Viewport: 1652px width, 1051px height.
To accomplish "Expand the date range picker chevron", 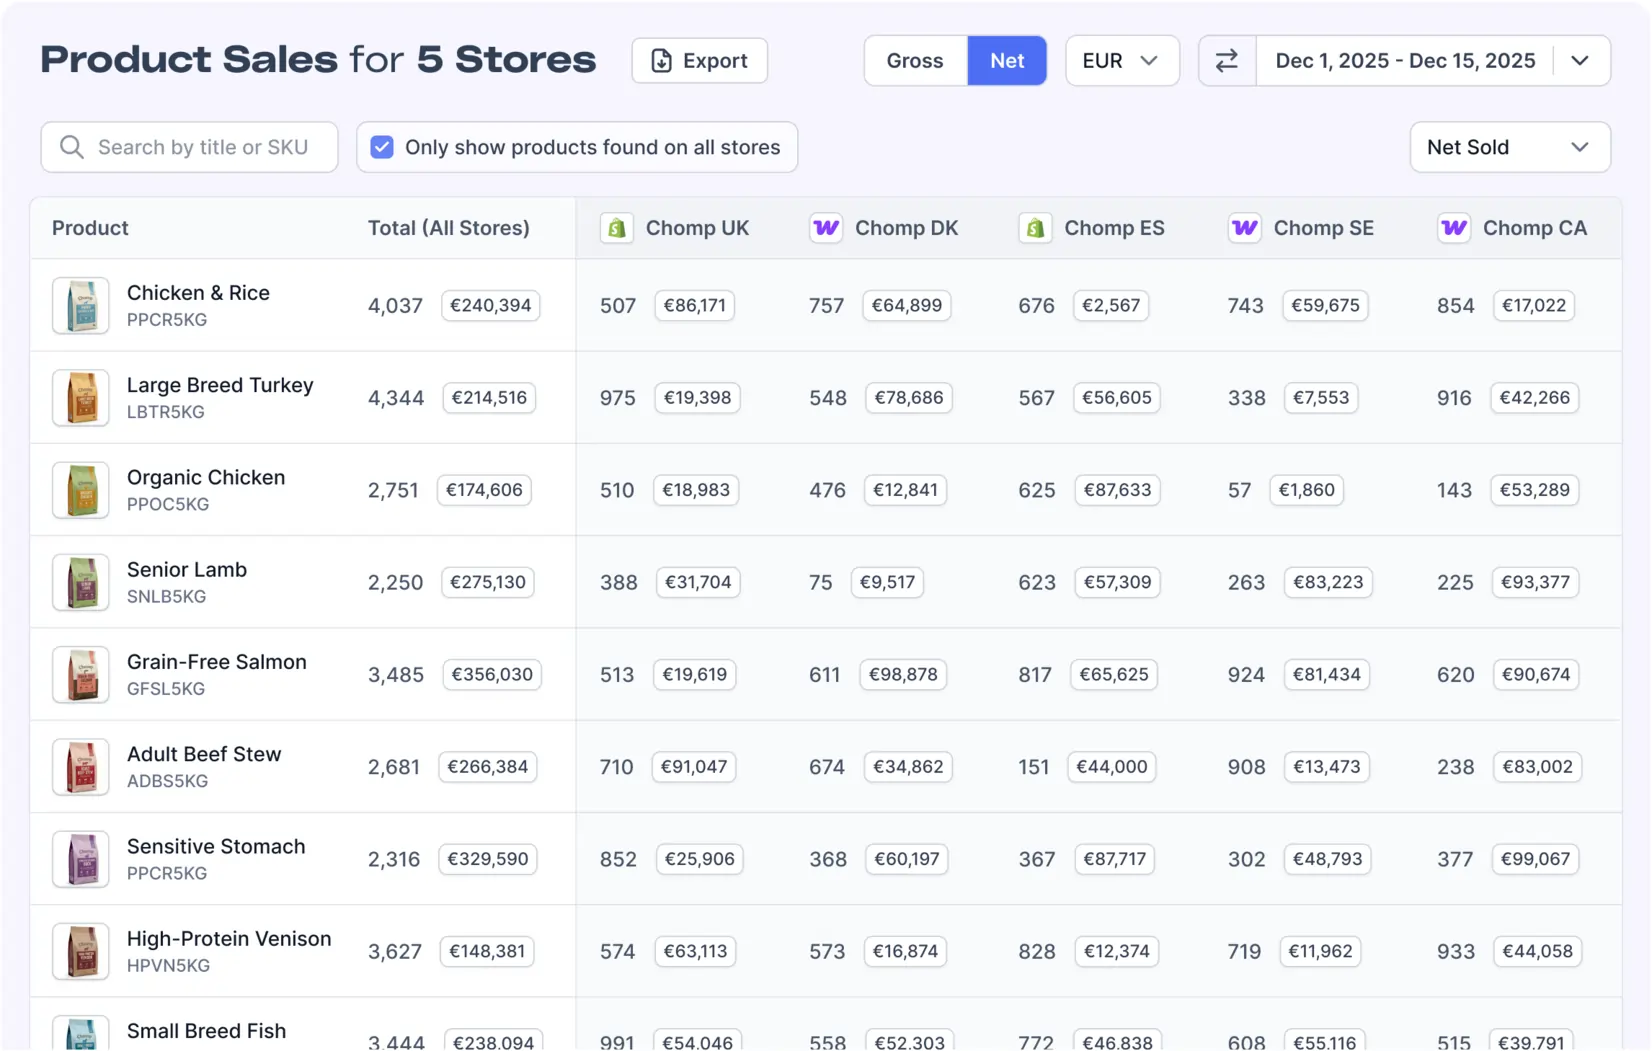I will coord(1580,60).
